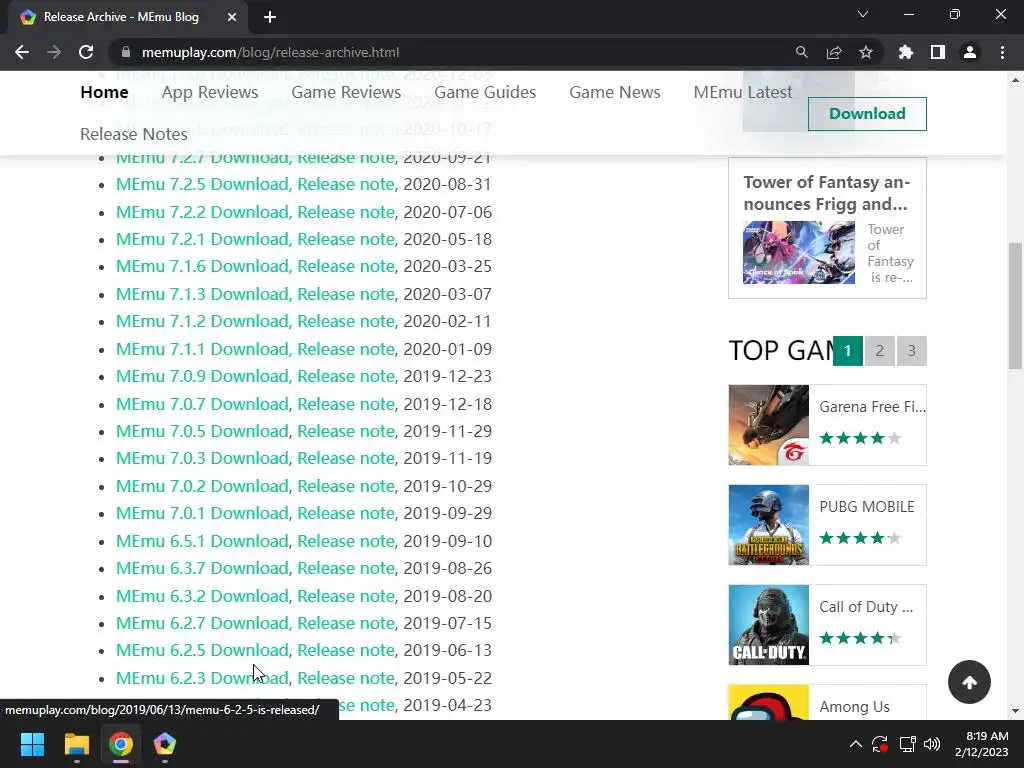1024x768 pixels.
Task: Open the clock and date panel
Action: tap(982, 744)
